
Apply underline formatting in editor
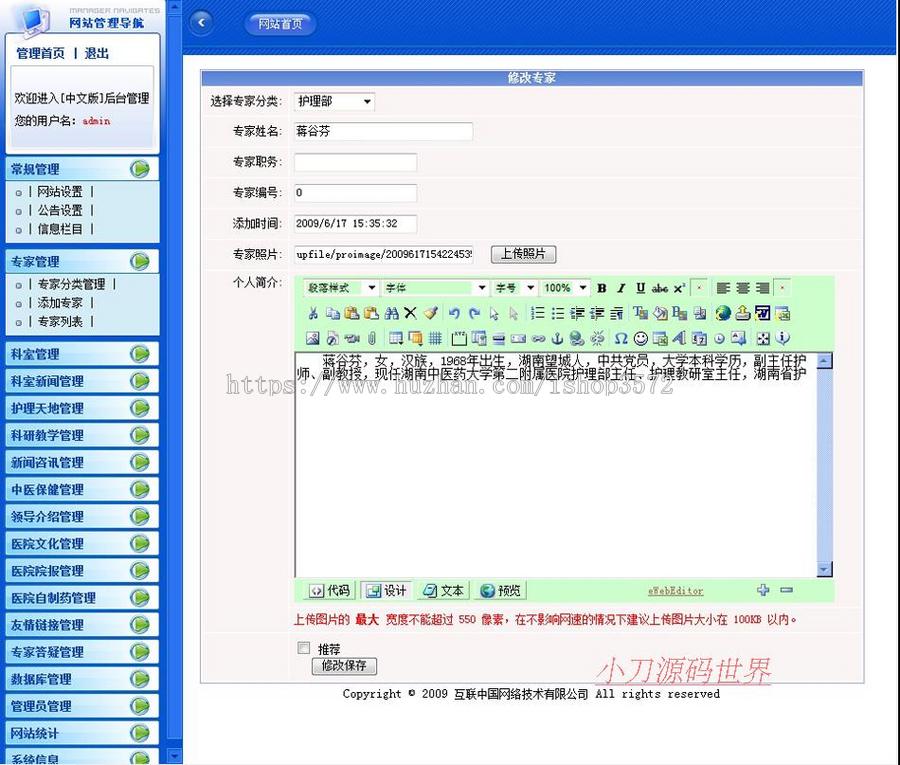pos(641,288)
